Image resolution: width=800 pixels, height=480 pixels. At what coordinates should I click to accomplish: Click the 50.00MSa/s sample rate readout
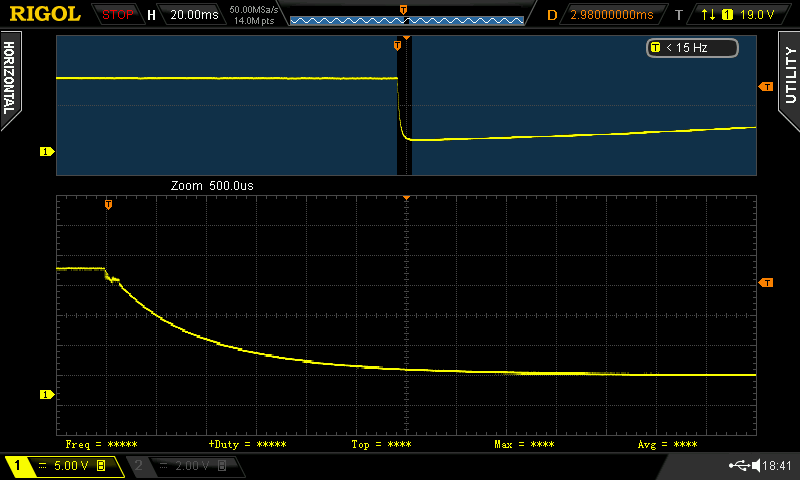(x=254, y=10)
